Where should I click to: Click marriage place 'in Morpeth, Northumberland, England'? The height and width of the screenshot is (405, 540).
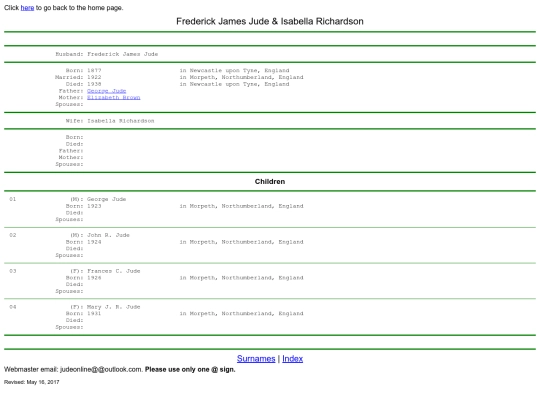point(241,77)
